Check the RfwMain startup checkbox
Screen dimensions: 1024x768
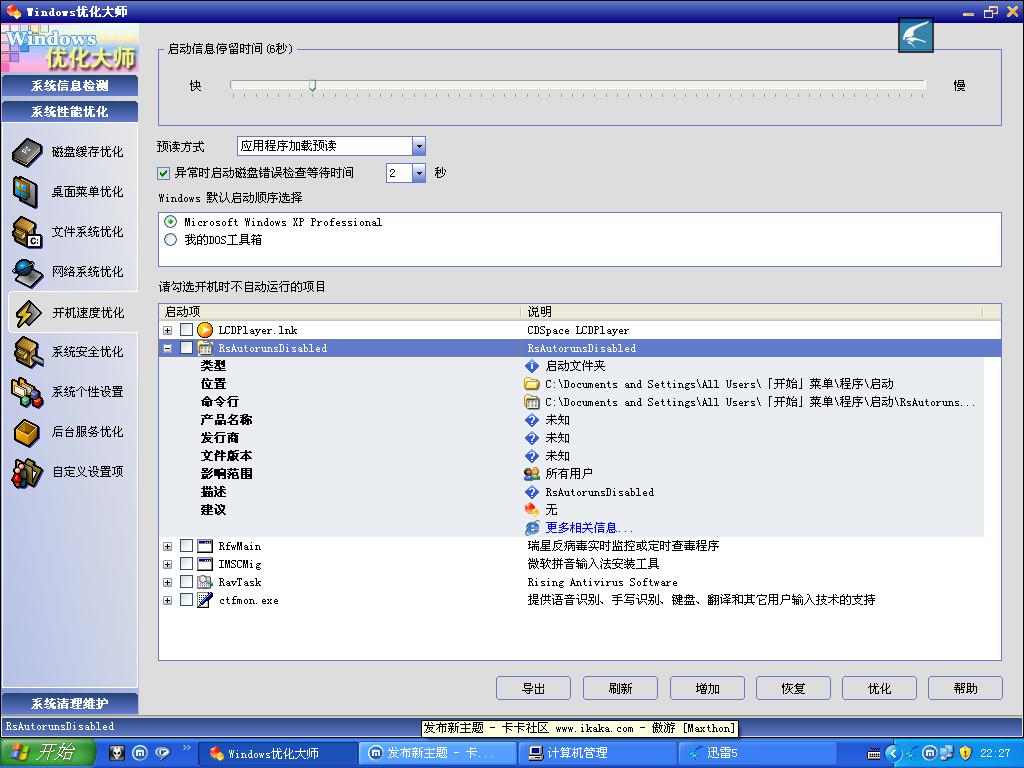coord(186,546)
